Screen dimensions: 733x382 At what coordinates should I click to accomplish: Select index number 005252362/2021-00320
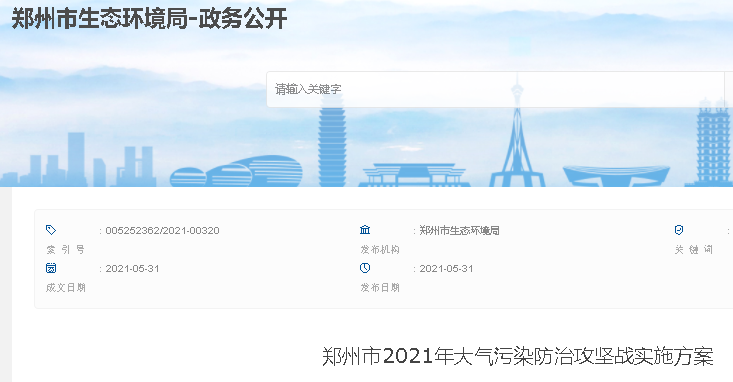coord(162,231)
